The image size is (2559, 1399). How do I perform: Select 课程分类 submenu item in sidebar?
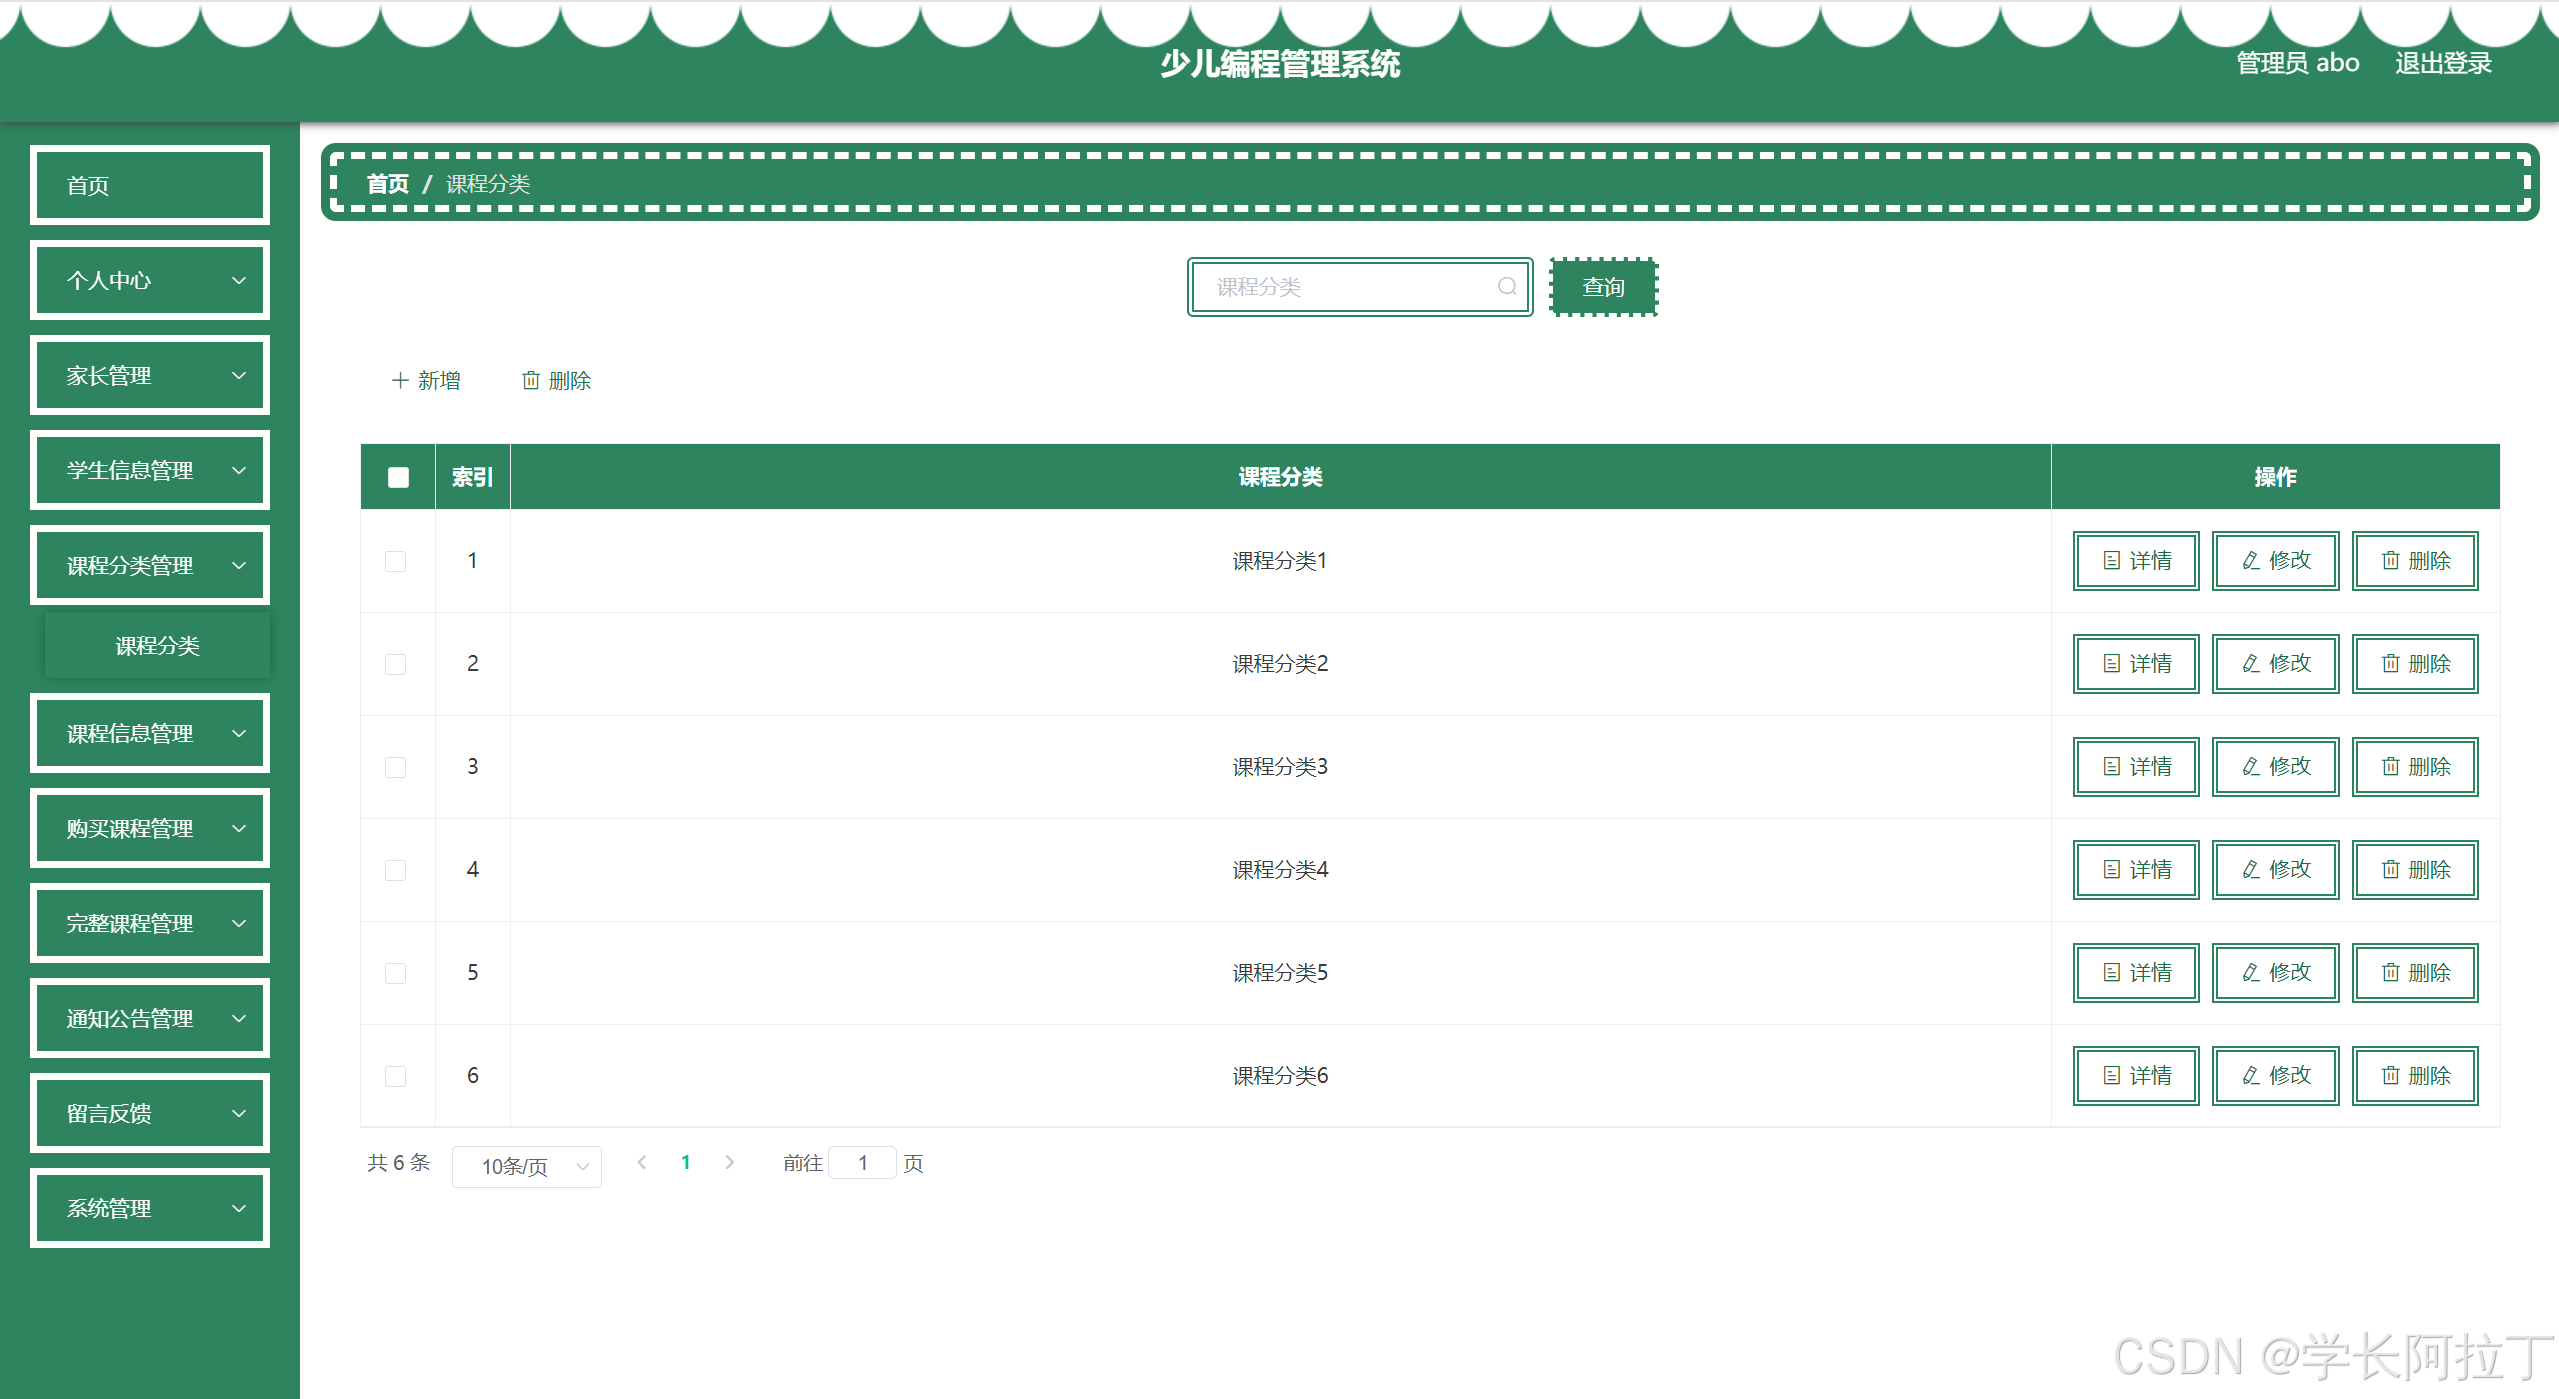coord(156,646)
